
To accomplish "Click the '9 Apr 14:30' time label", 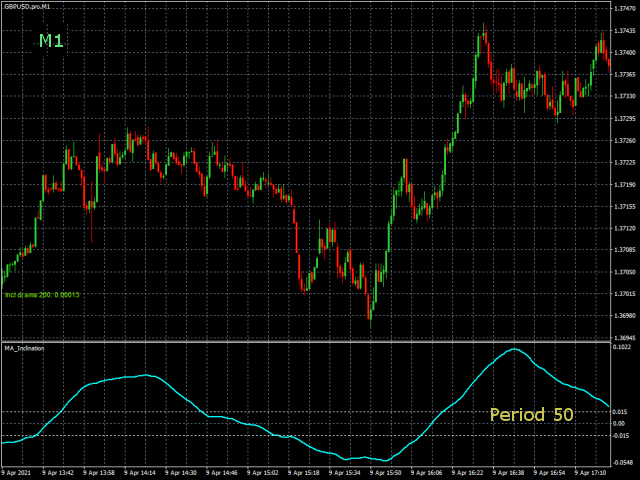I will pyautogui.click(x=181, y=473).
